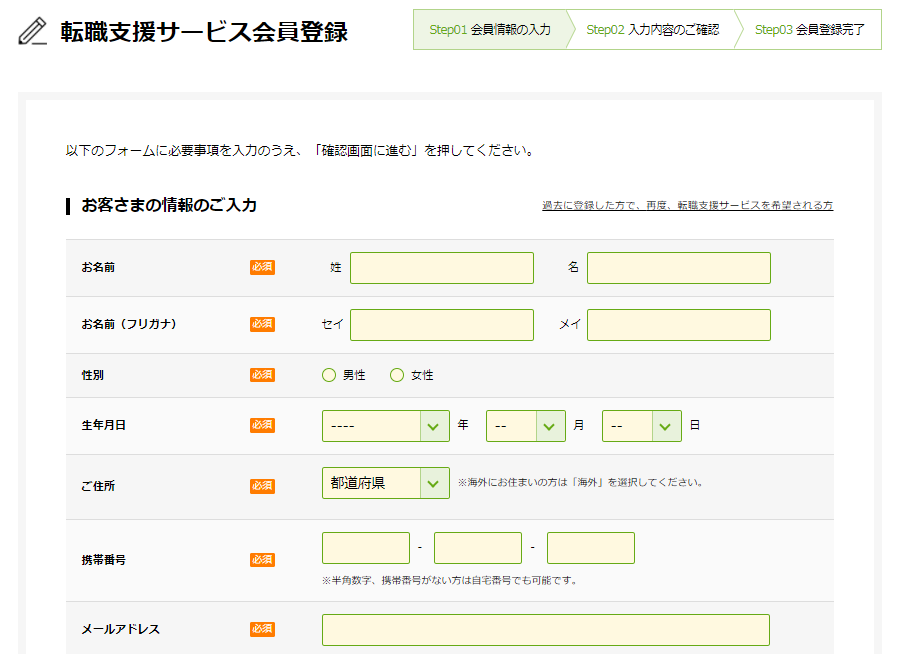Click the 携帯番号 field label

[104, 560]
